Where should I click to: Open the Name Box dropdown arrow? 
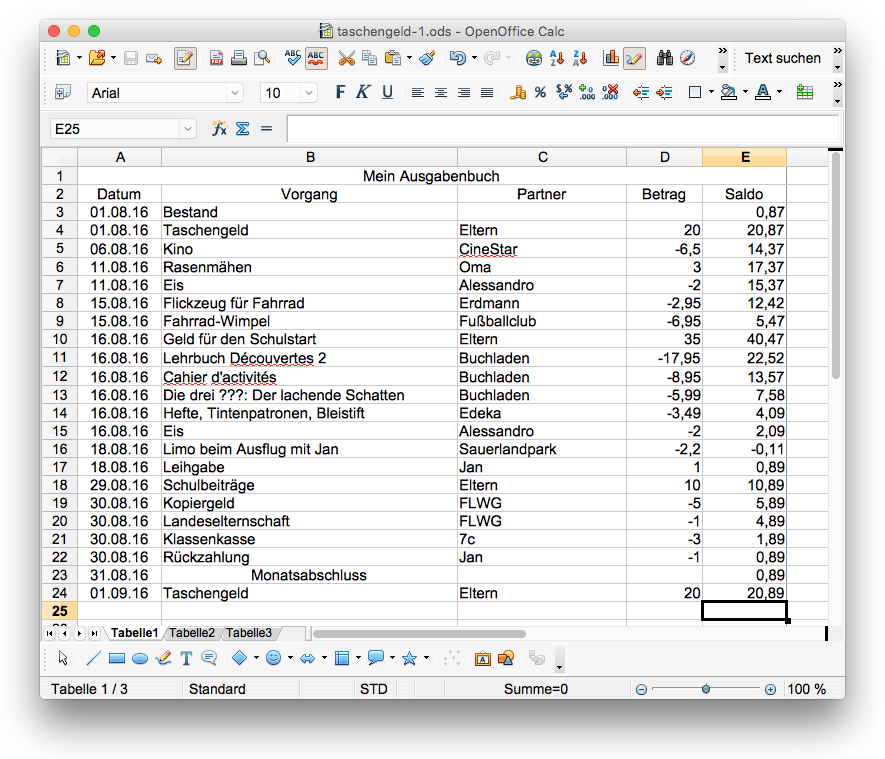(188, 129)
